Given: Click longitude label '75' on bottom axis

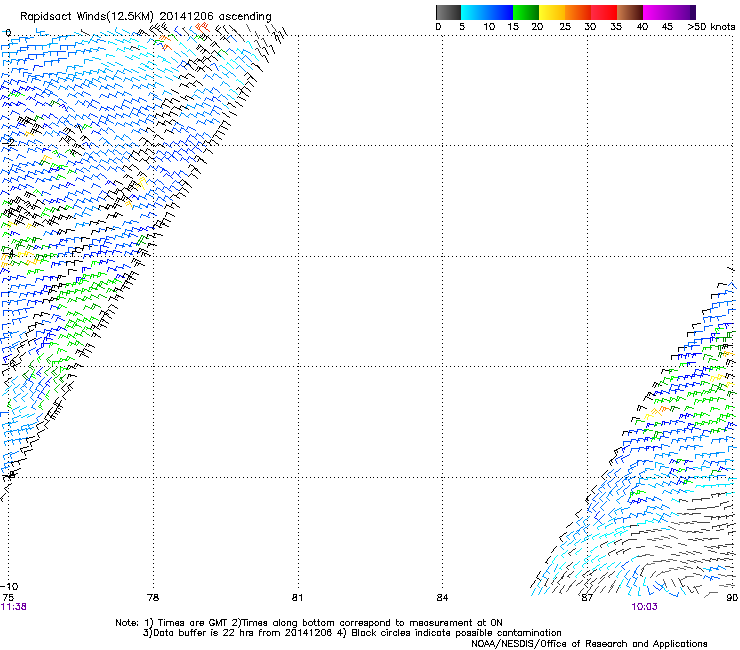Looking at the screenshot, I should 8,598.
